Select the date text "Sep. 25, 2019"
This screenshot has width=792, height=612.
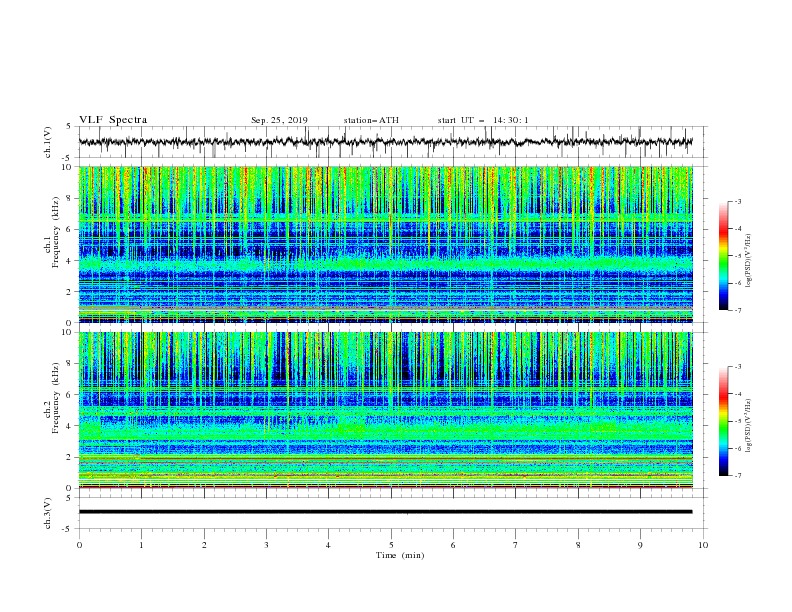[x=279, y=120]
